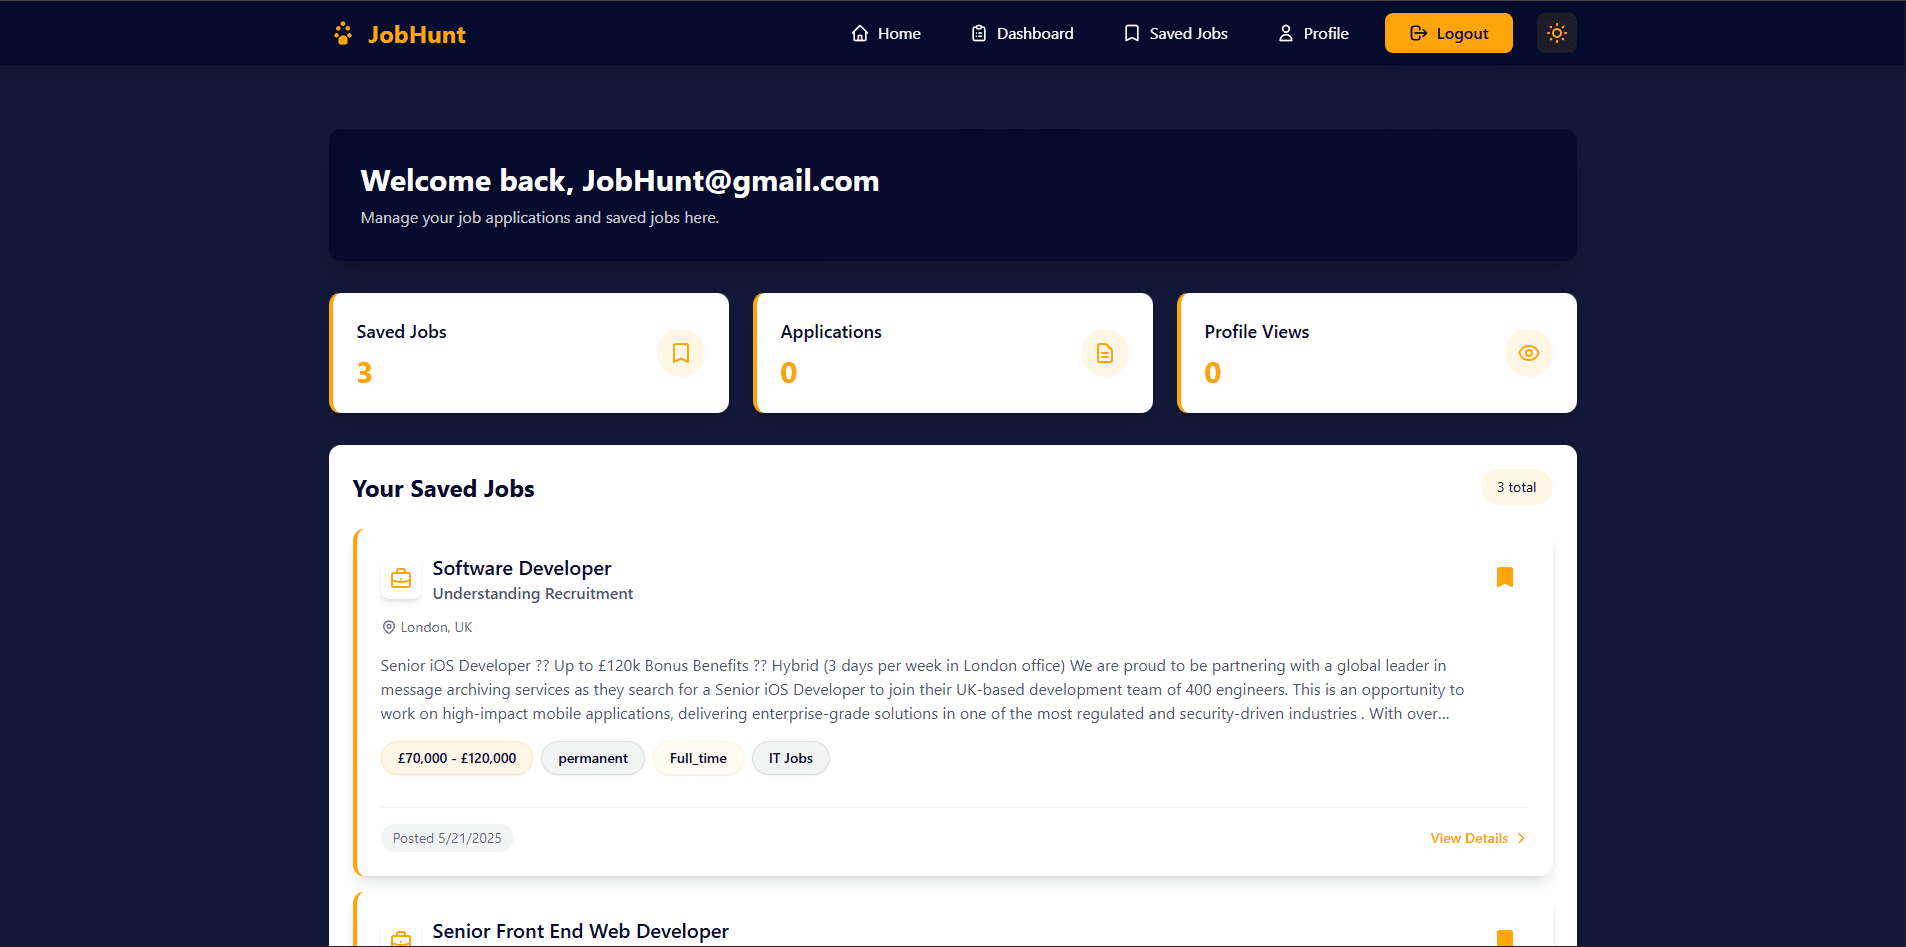Click the JobHunt brand name
The width and height of the screenshot is (1906, 947).
click(416, 35)
